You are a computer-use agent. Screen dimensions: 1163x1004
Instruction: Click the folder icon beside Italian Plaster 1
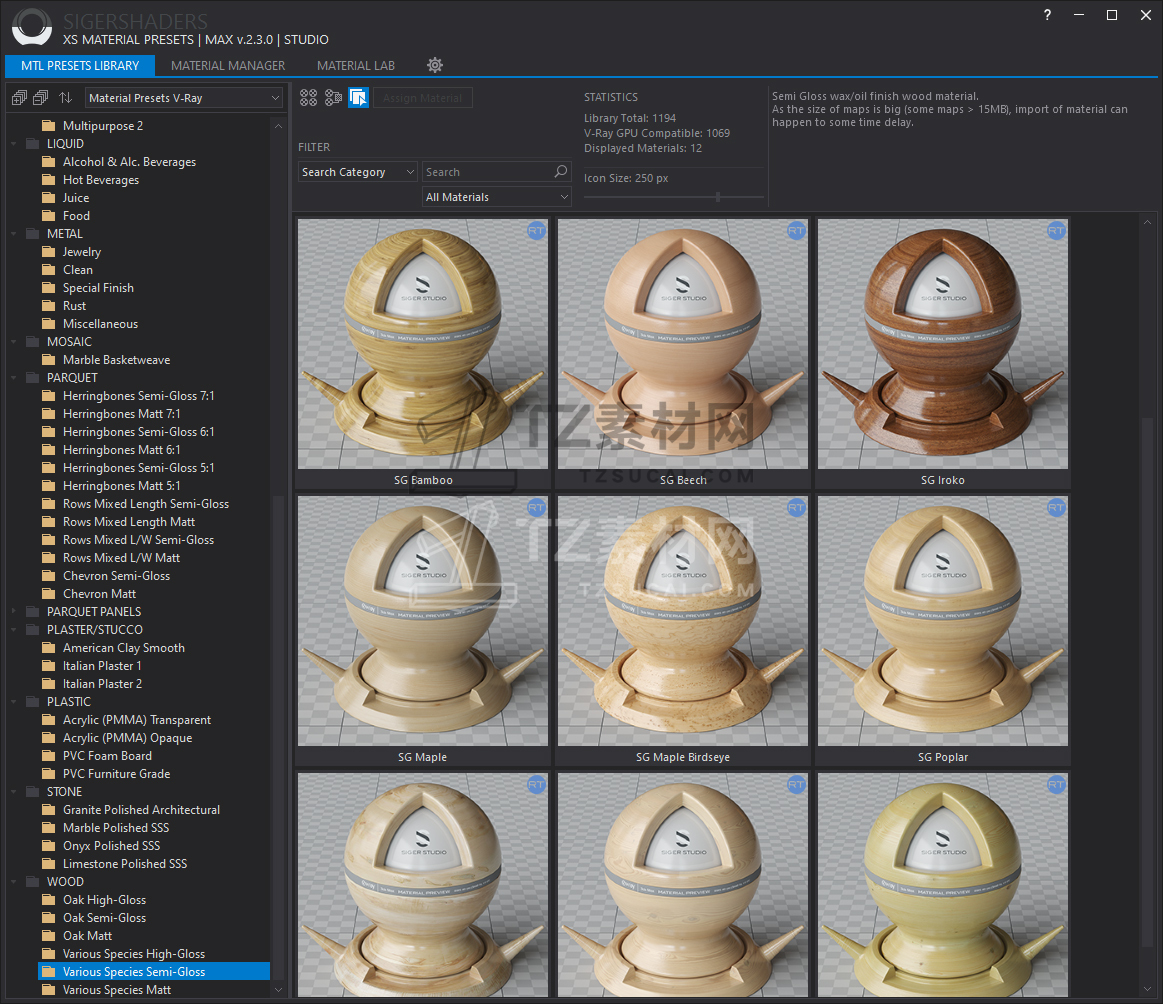coord(49,665)
